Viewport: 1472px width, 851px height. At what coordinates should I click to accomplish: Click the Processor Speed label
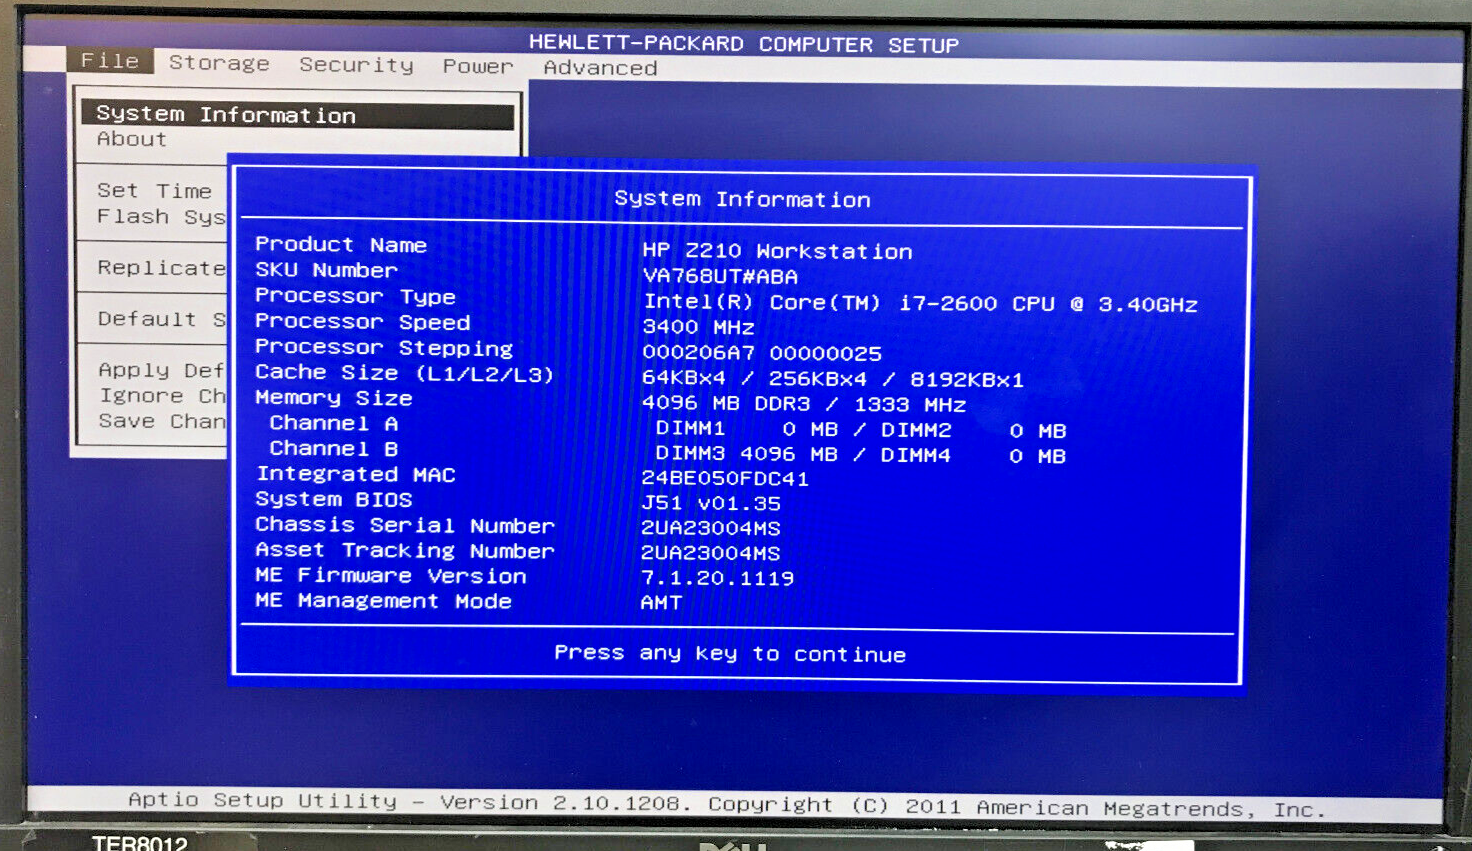click(362, 322)
